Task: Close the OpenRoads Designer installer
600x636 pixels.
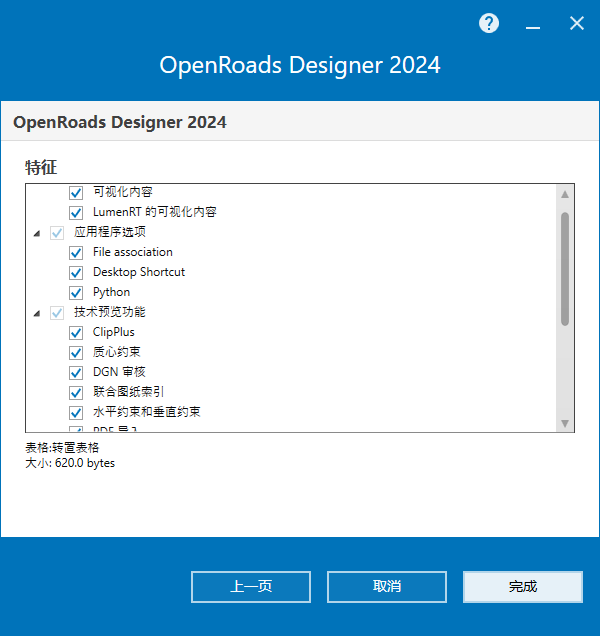Action: point(576,23)
